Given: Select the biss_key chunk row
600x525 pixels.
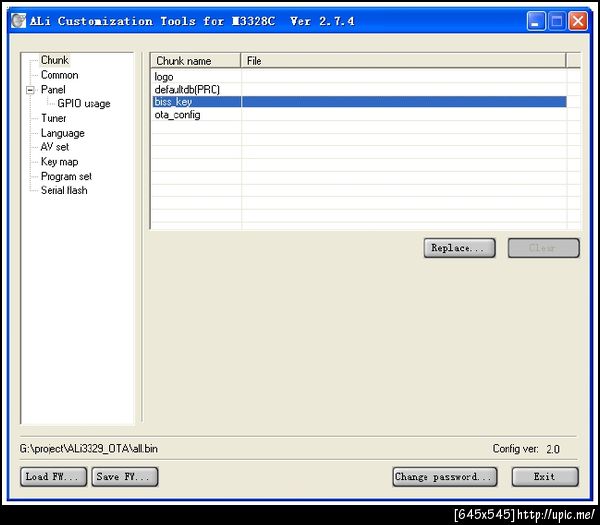Looking at the screenshot, I should [x=359, y=102].
